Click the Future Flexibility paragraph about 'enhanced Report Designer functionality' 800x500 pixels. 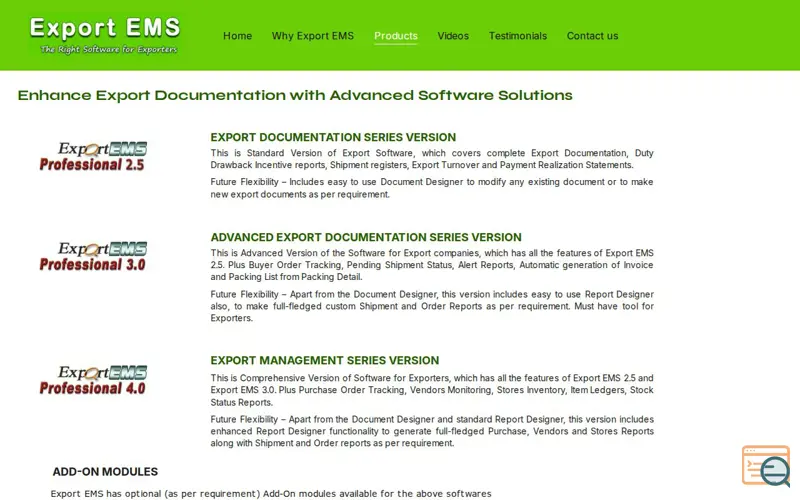click(x=432, y=431)
